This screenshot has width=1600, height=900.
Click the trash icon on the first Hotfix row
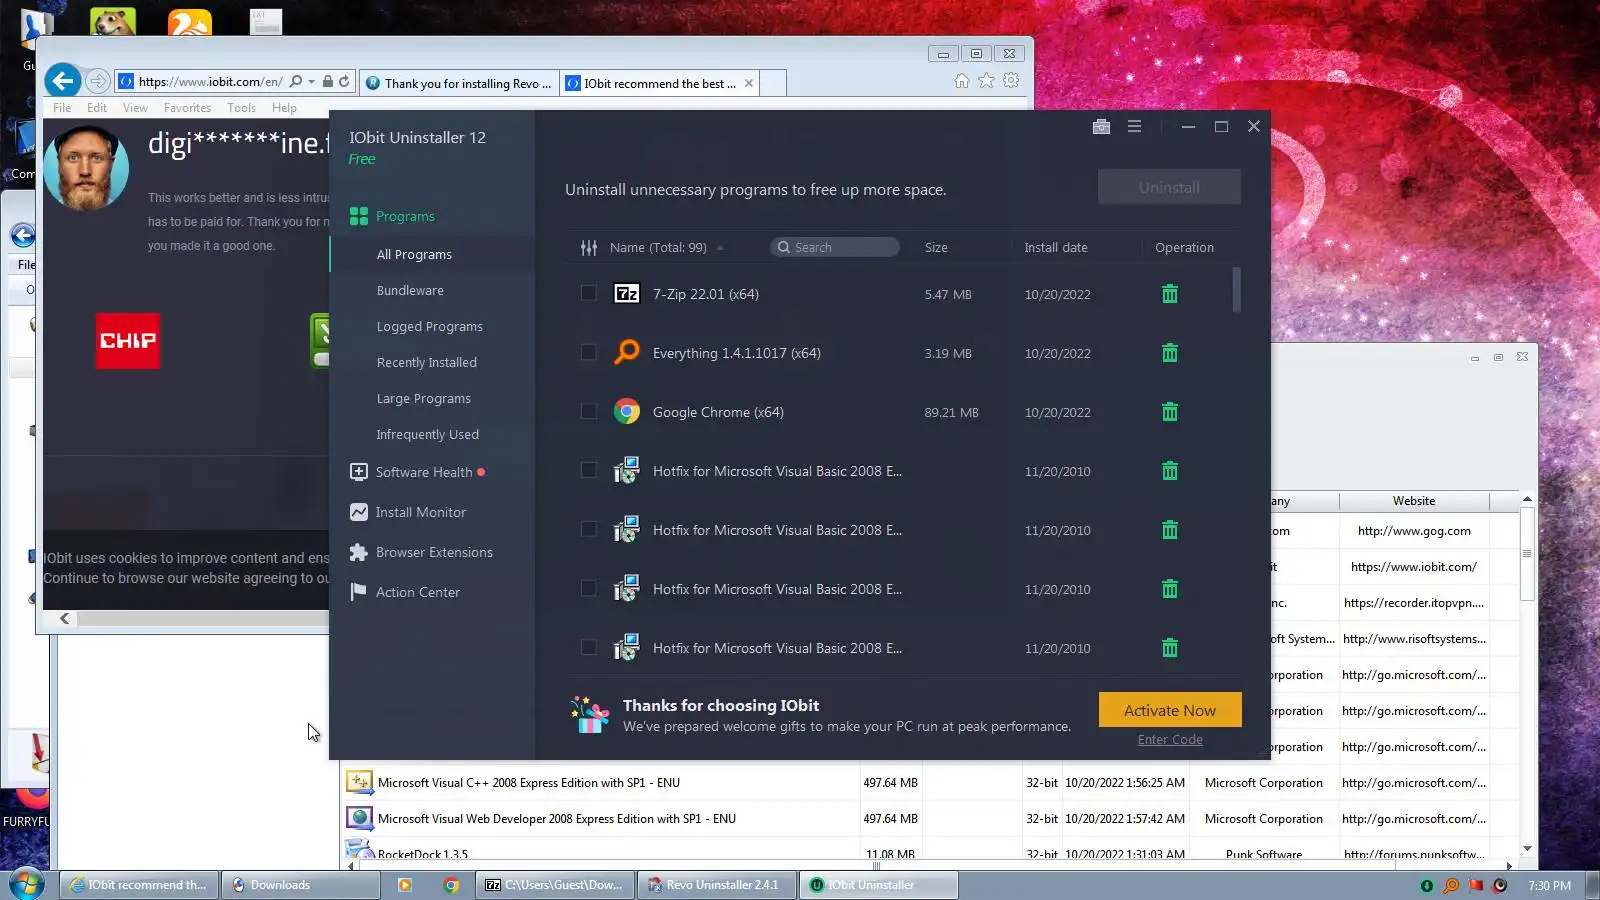[1170, 471]
